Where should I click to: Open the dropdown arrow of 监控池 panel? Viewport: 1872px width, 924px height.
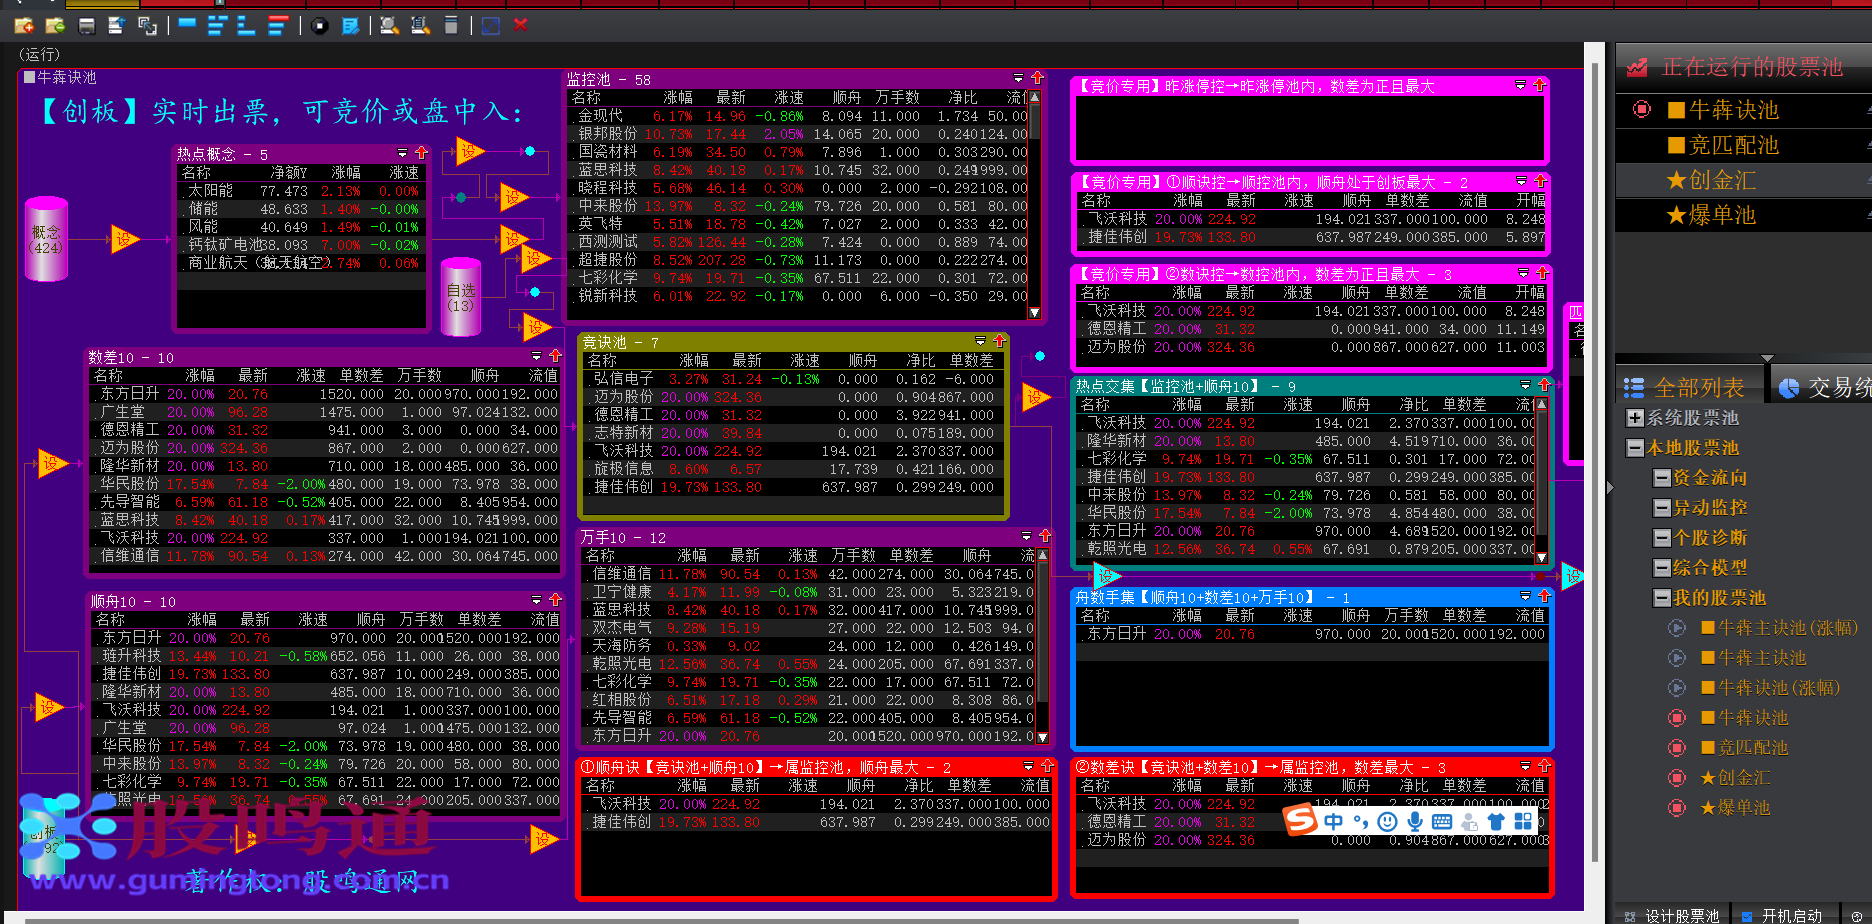pos(1018,78)
